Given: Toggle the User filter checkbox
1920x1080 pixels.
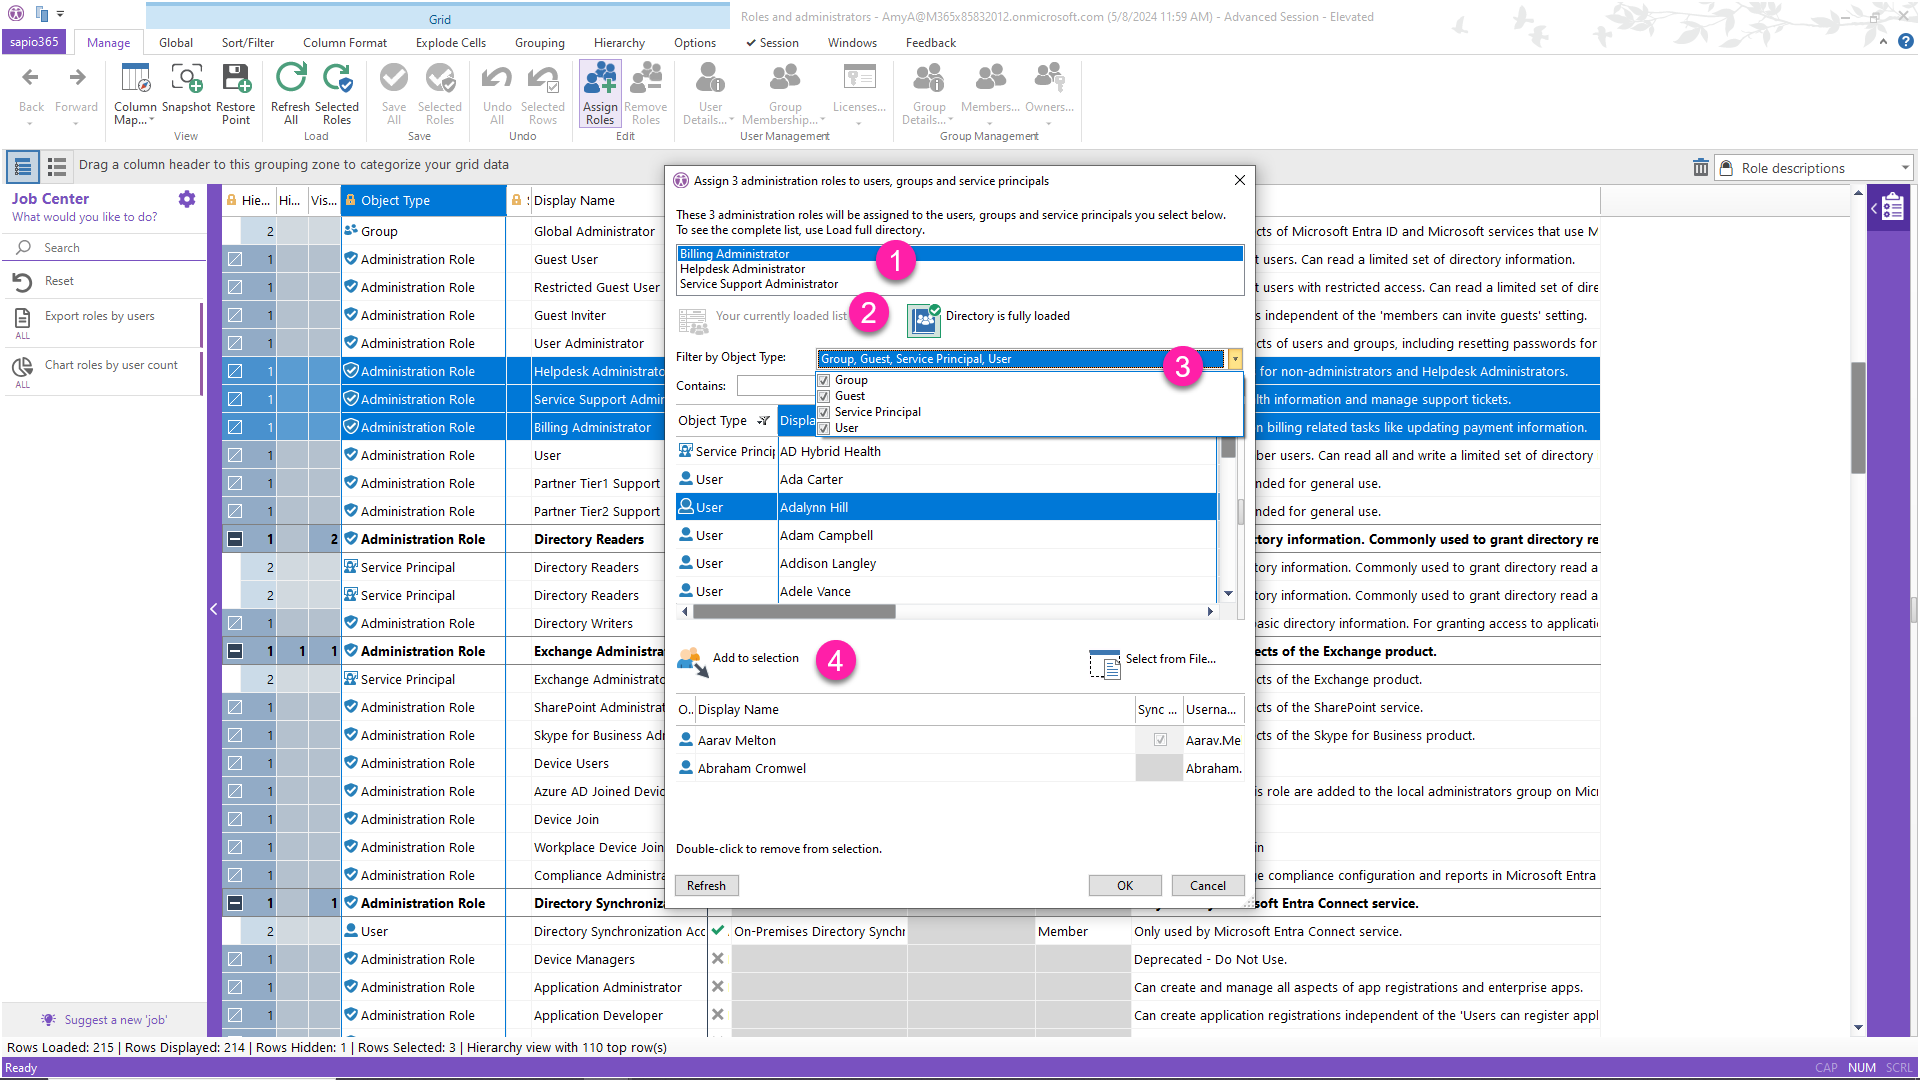Looking at the screenshot, I should coord(824,428).
